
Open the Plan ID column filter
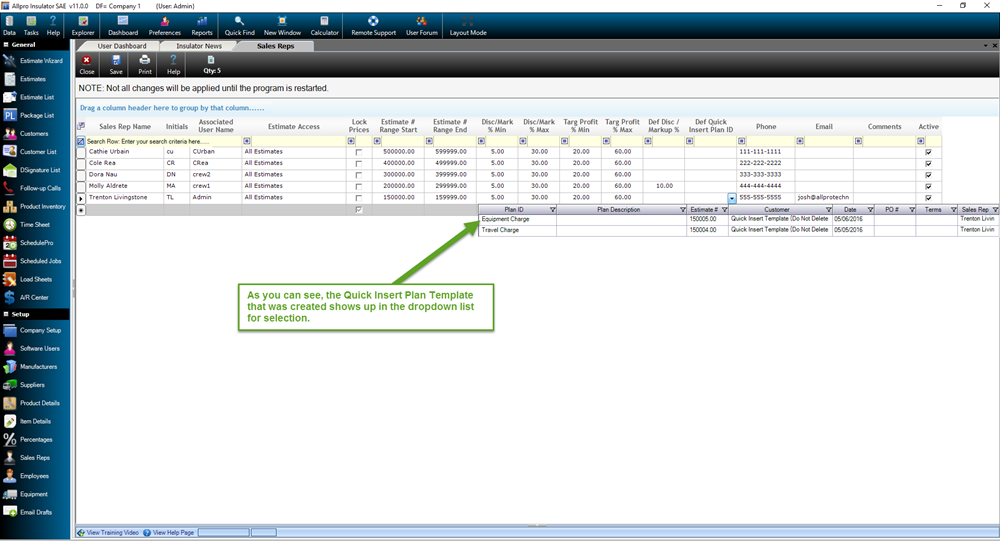click(552, 210)
